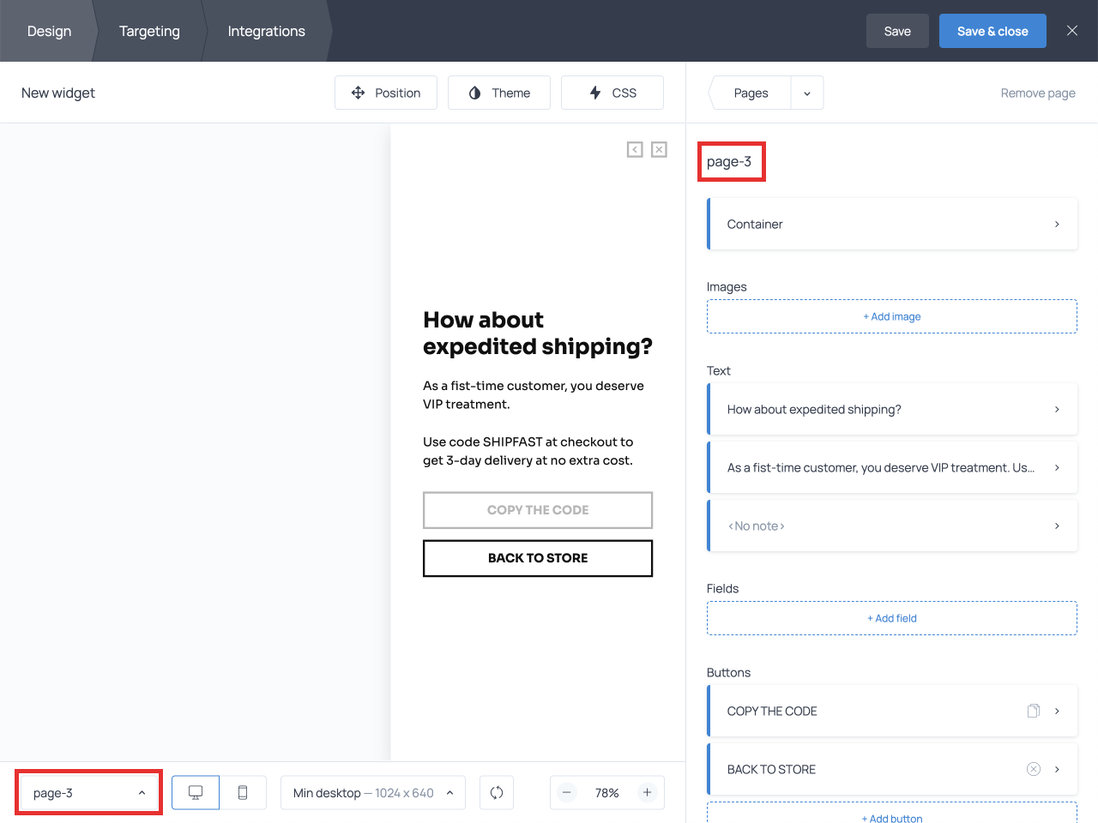
Task: Click the widget preview back arrow icon
Action: tap(635, 149)
